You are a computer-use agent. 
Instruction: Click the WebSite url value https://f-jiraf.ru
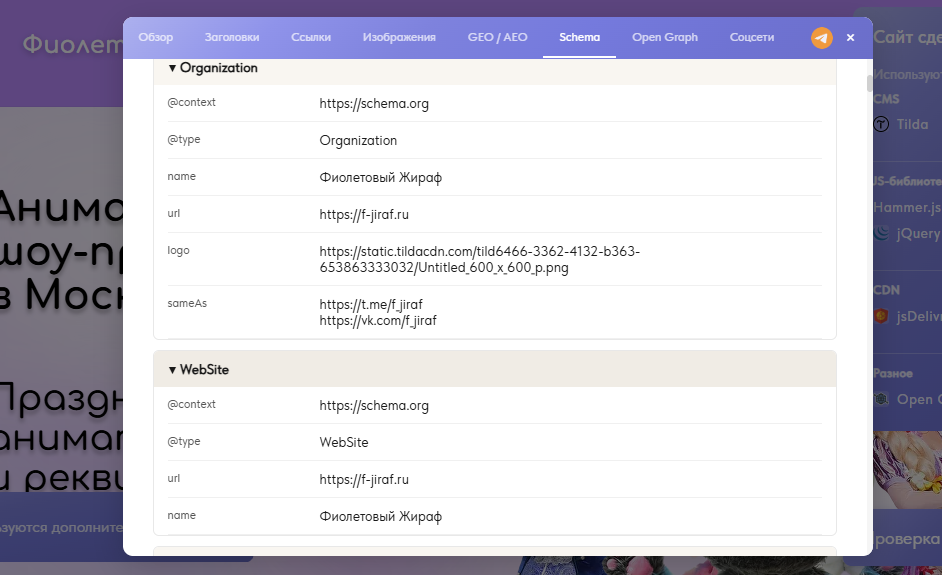coord(364,479)
